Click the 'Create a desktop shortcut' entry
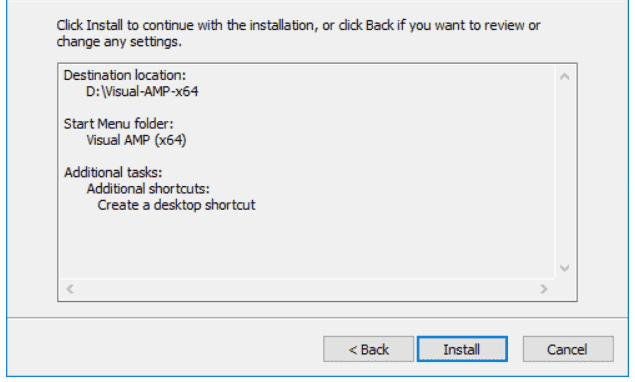This screenshot has height=382, width=635. (x=176, y=205)
